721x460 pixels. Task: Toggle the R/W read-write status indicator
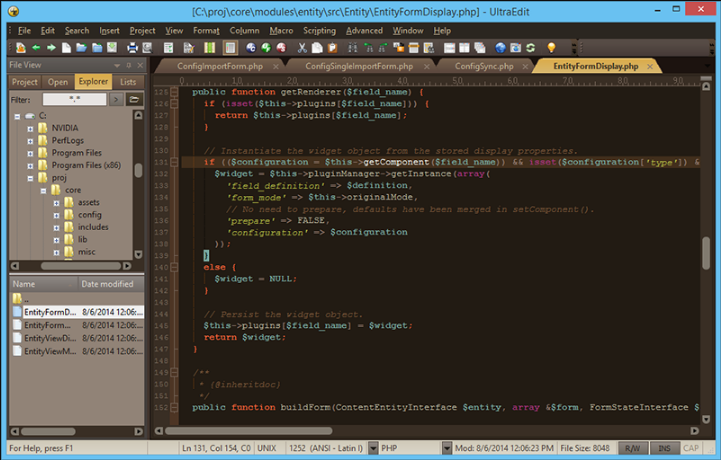tap(635, 447)
